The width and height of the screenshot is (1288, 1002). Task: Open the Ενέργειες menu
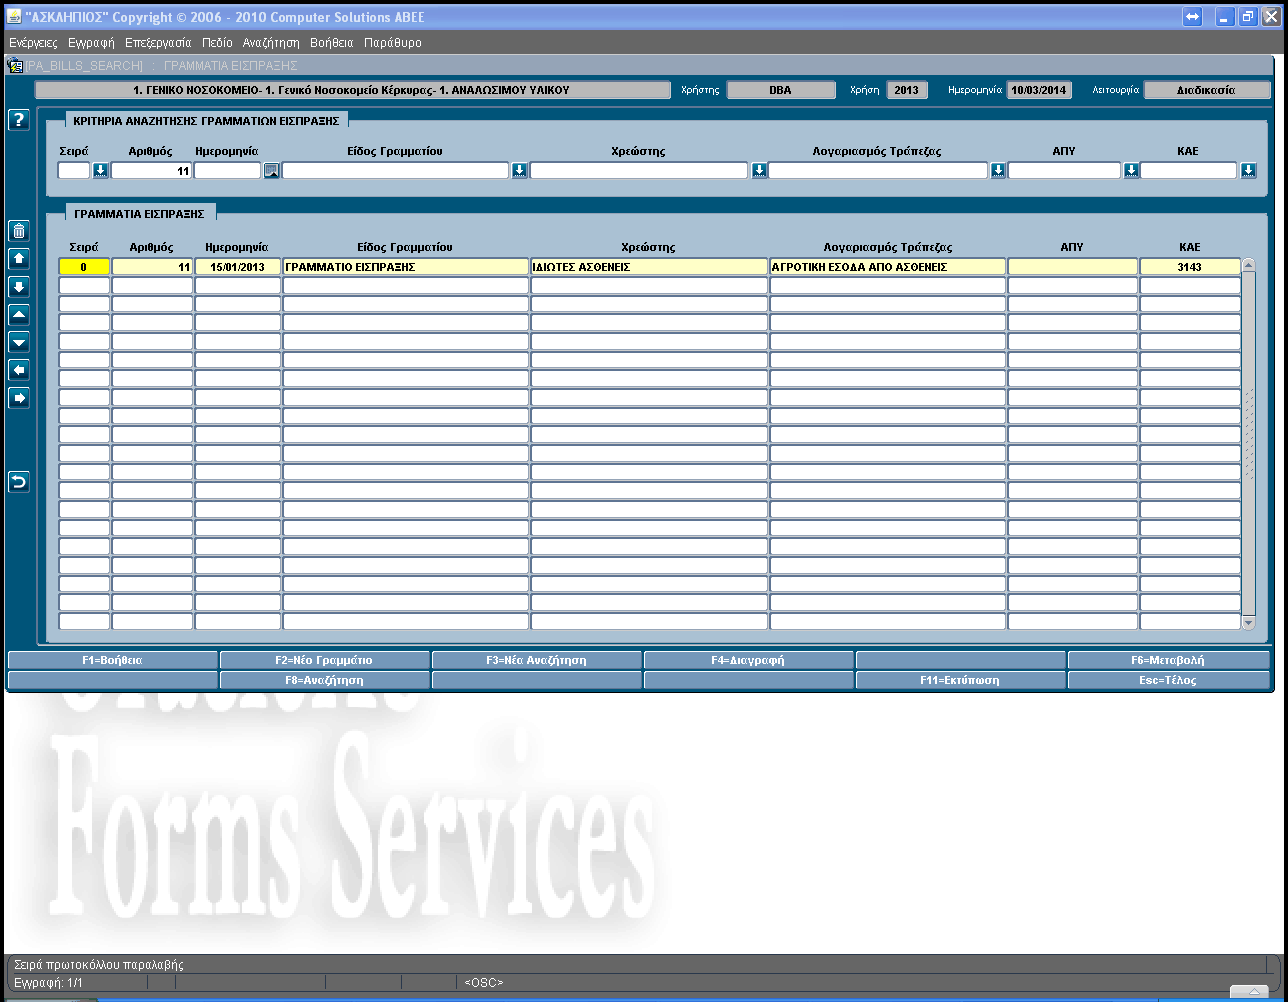click(33, 43)
